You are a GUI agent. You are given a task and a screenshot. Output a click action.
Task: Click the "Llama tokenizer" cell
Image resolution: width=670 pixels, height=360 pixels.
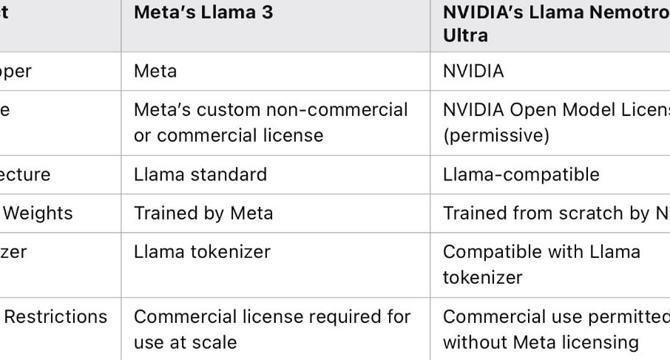tap(276, 265)
